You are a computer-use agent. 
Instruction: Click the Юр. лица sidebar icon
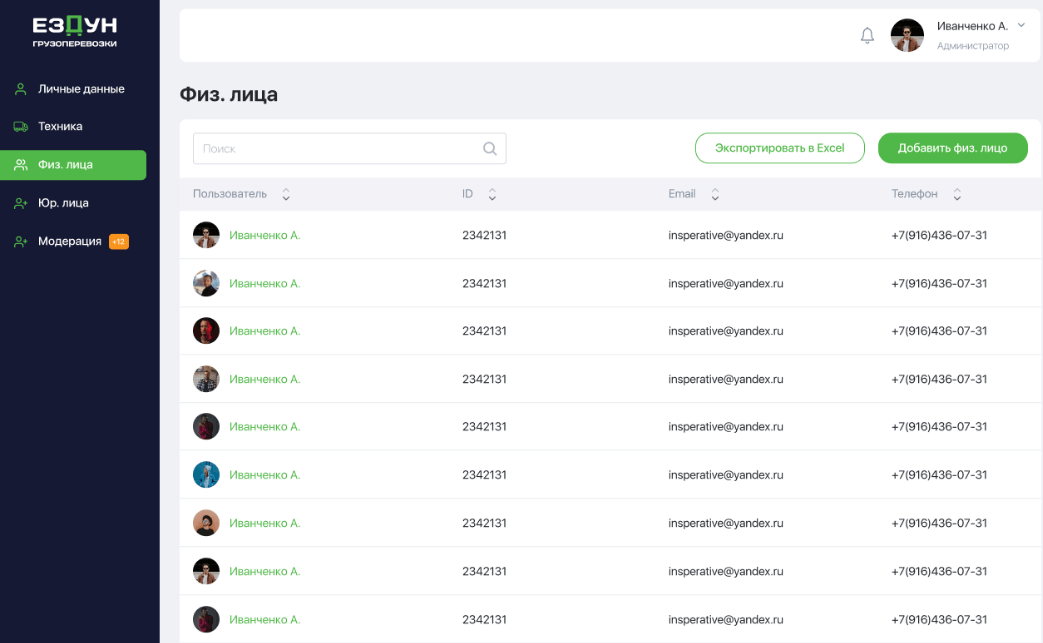(x=20, y=203)
